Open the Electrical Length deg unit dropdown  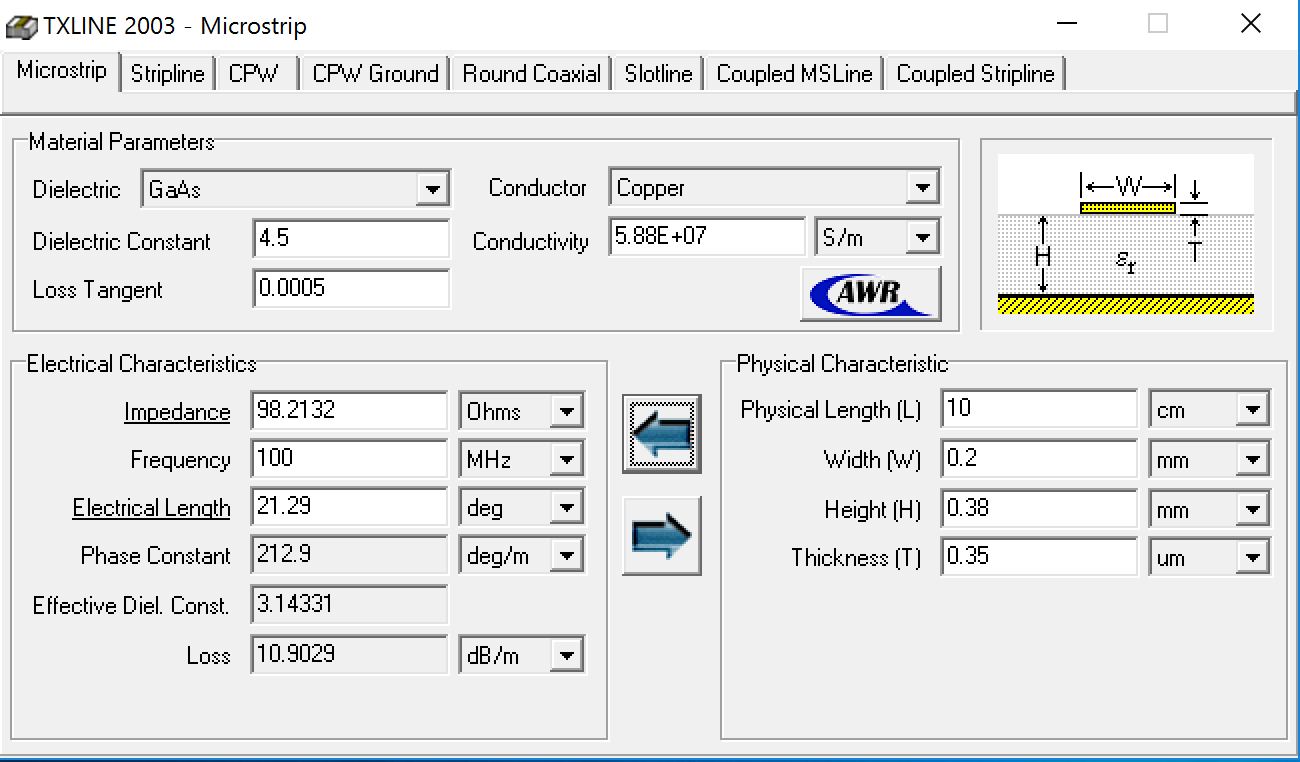click(566, 507)
